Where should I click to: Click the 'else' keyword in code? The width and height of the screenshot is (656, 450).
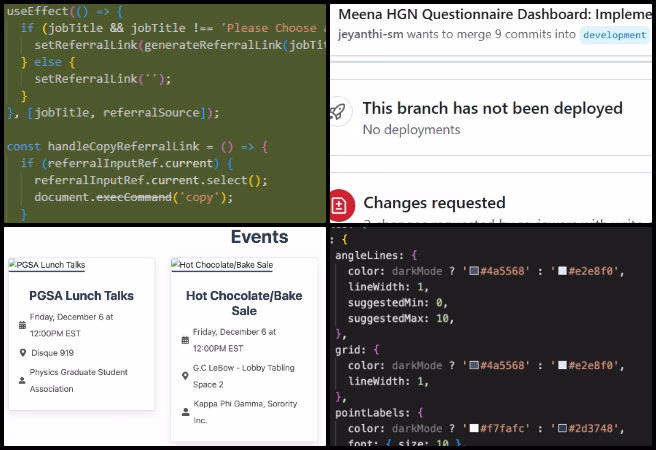click(x=48, y=62)
